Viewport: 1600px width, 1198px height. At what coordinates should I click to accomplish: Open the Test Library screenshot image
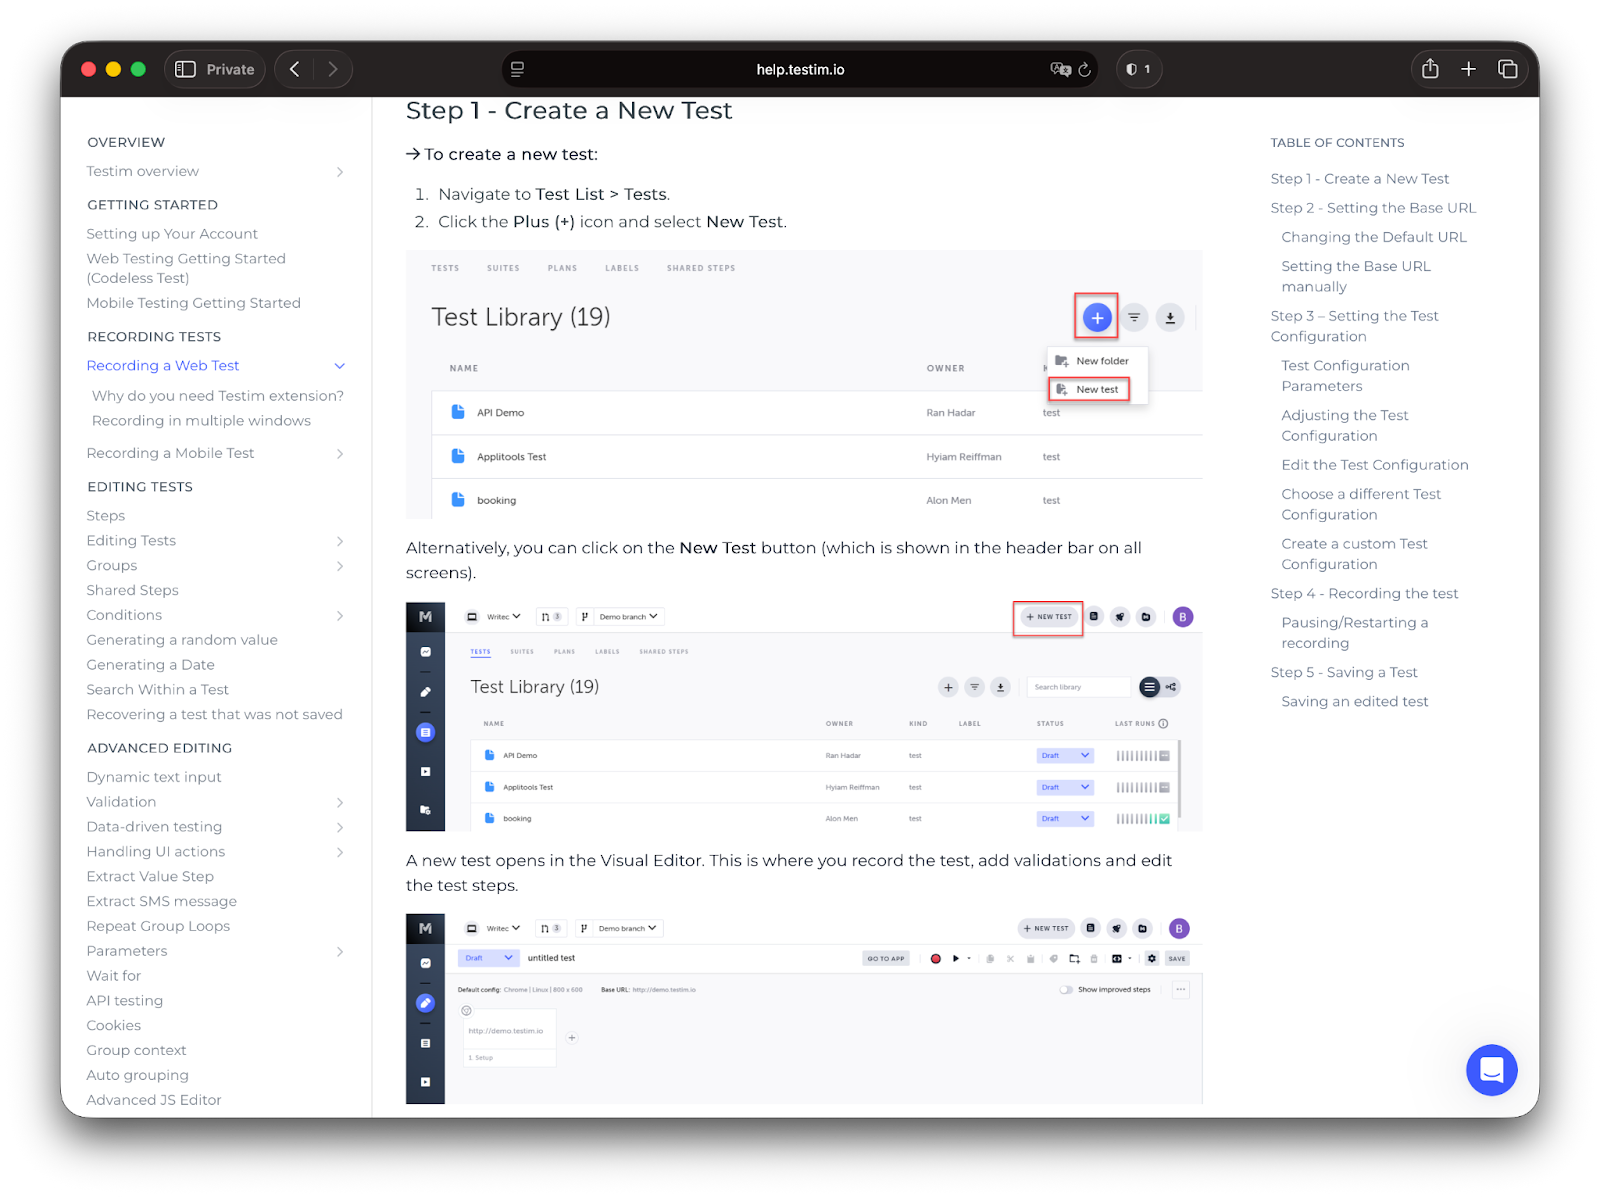[803, 385]
